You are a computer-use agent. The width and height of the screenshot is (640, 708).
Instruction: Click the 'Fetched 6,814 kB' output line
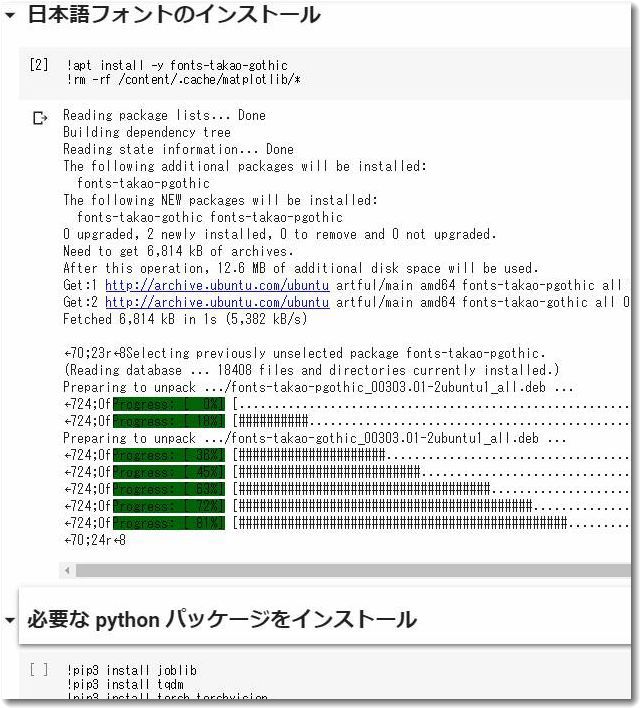pos(185,319)
